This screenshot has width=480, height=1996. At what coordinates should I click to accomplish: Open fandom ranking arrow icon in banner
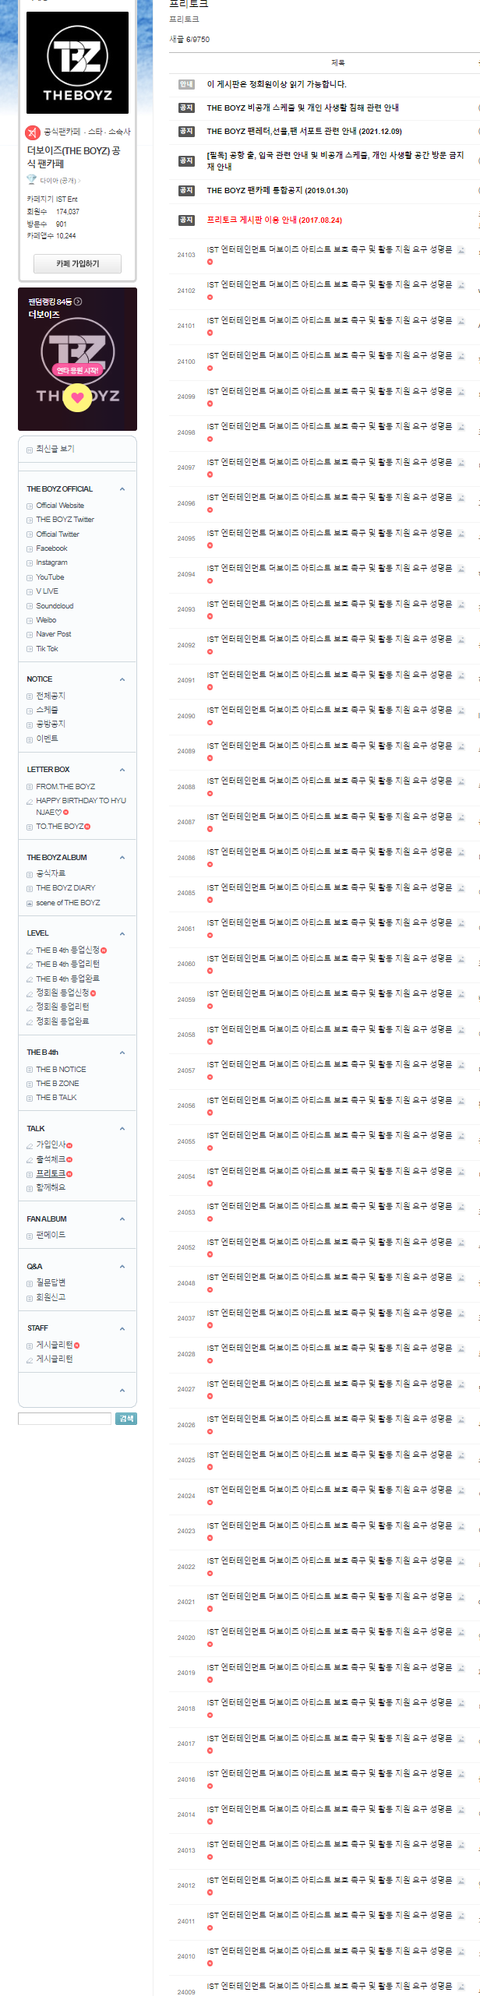(x=78, y=301)
